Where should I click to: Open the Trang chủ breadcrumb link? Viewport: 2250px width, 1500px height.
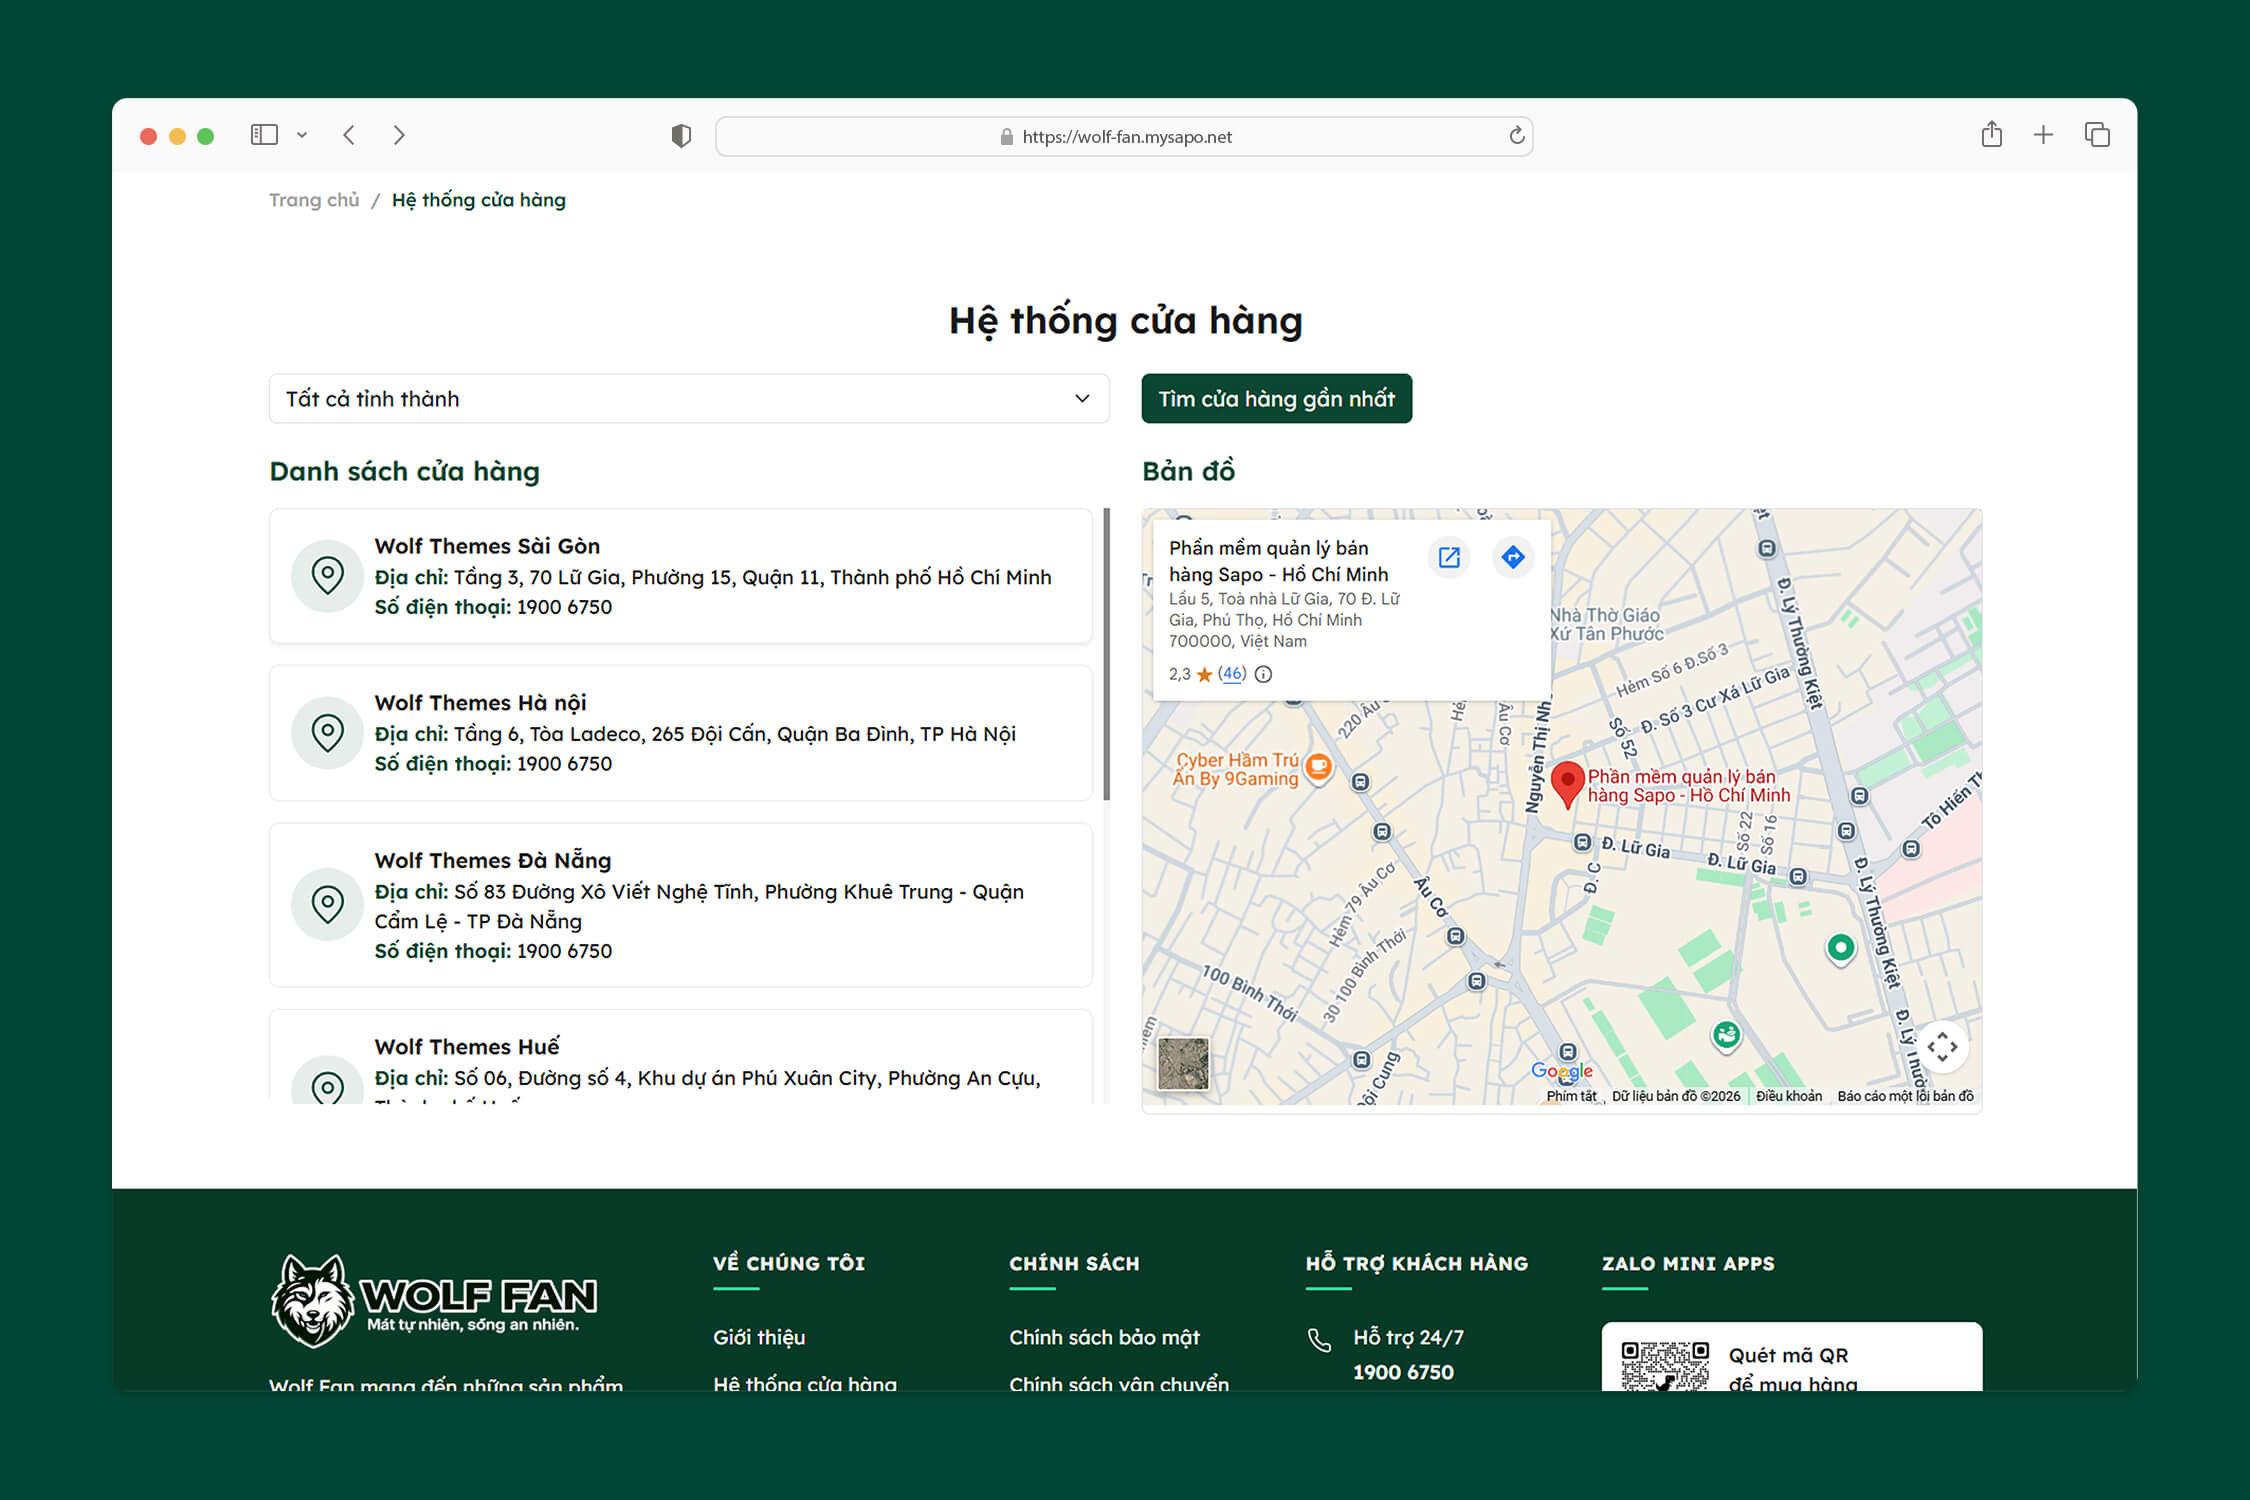(314, 200)
